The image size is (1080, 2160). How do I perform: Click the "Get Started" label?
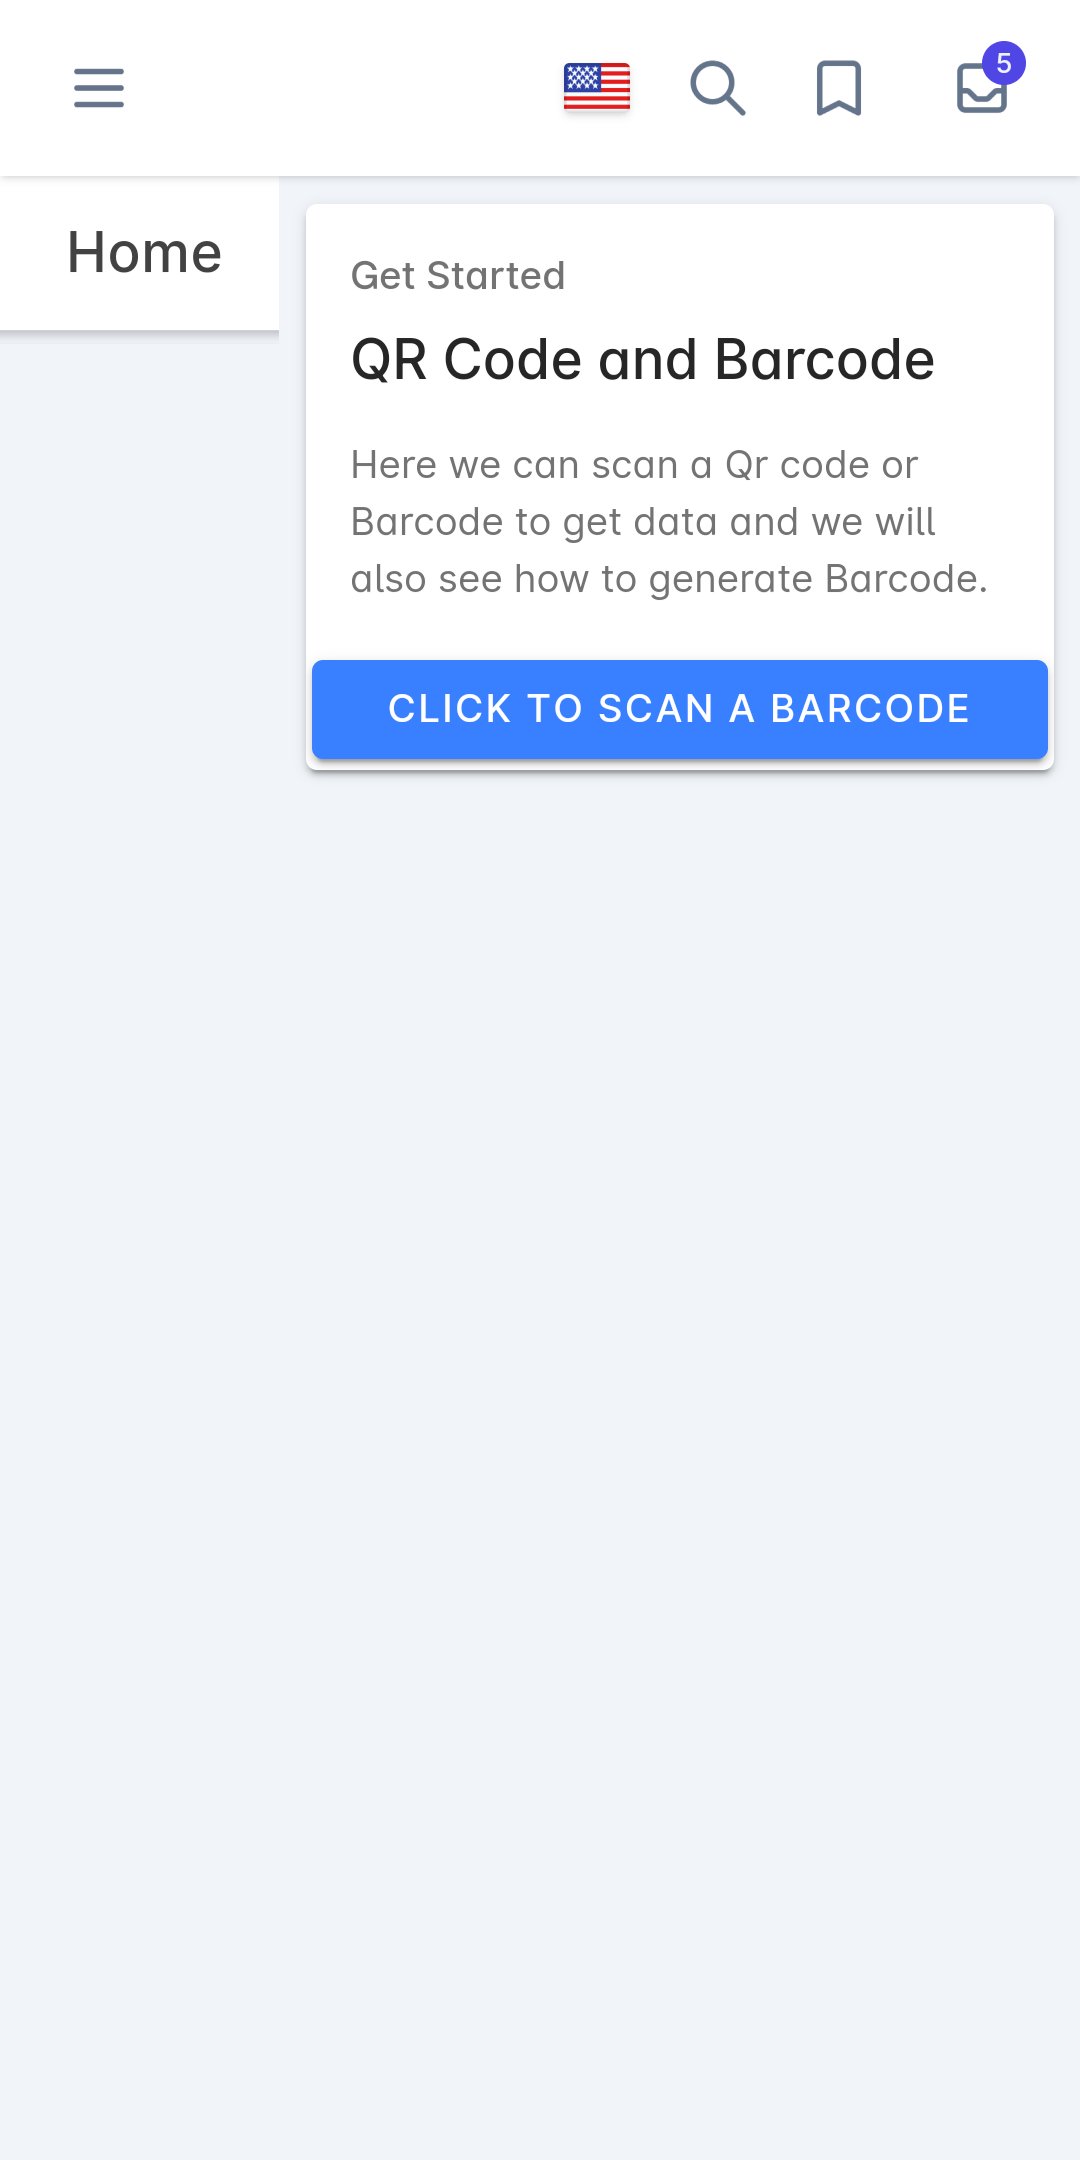pos(458,276)
